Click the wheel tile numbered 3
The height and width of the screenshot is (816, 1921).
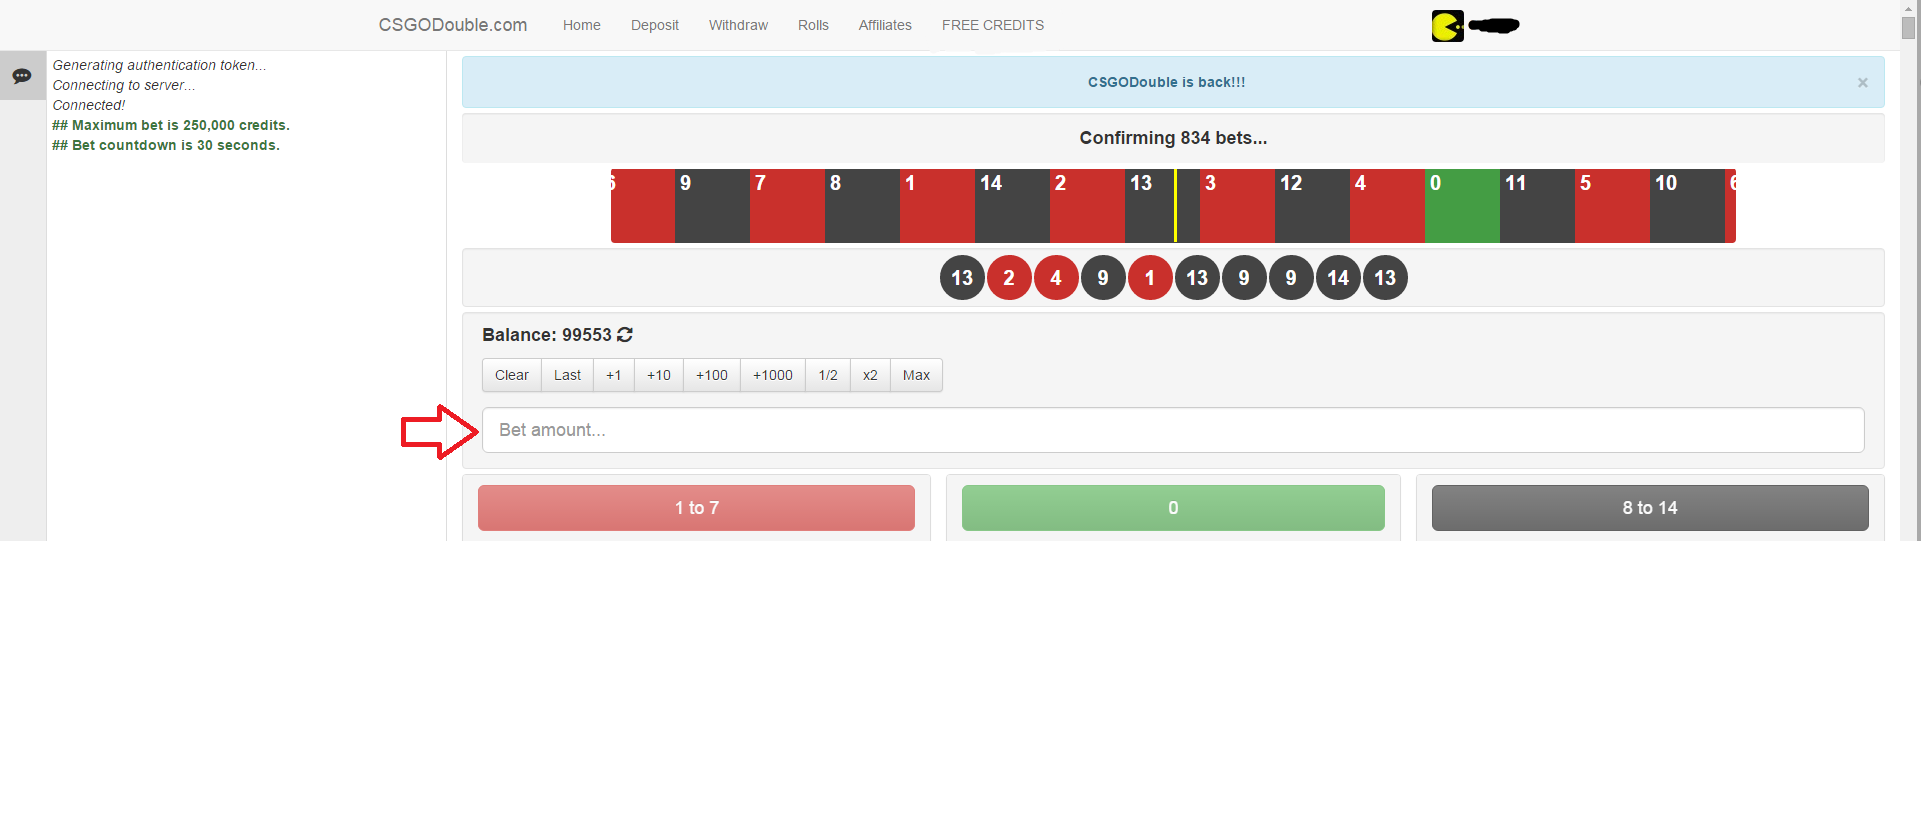click(1237, 206)
